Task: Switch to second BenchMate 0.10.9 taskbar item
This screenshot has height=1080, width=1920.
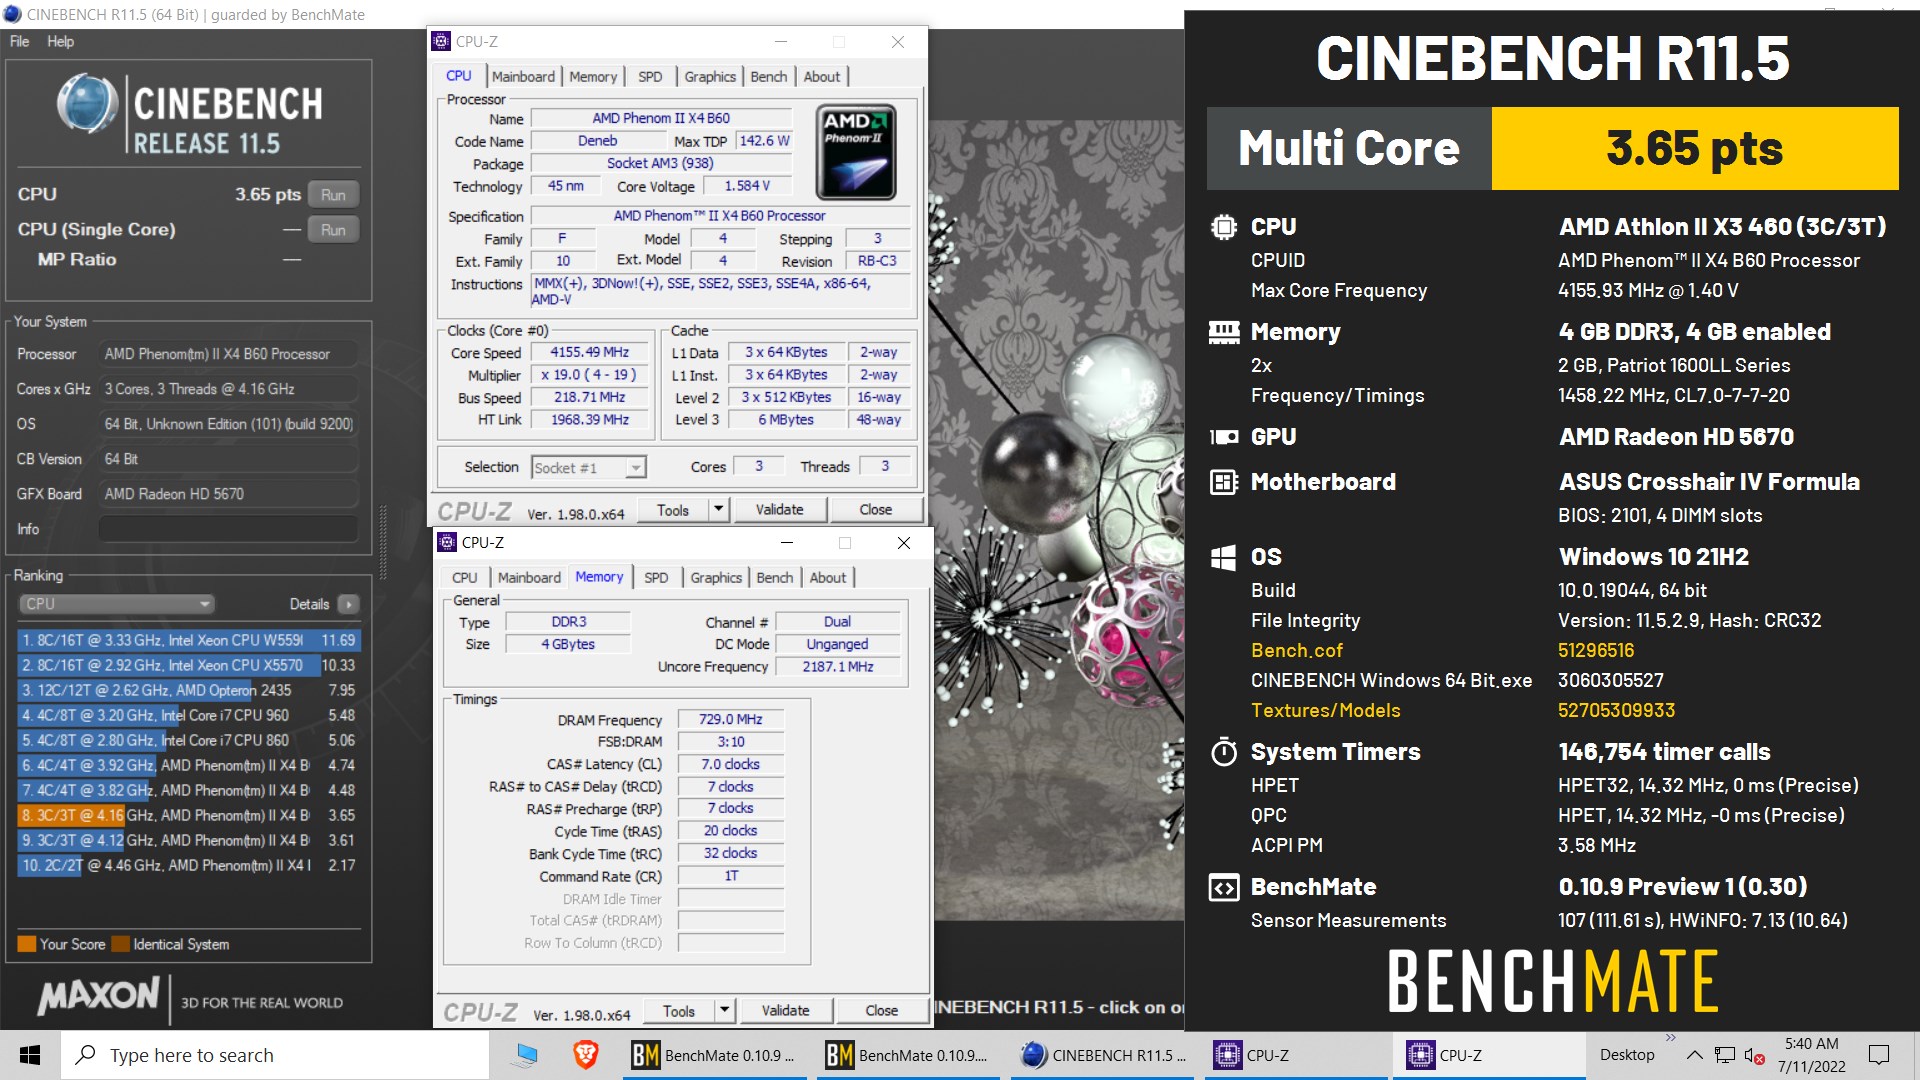Action: (908, 1055)
